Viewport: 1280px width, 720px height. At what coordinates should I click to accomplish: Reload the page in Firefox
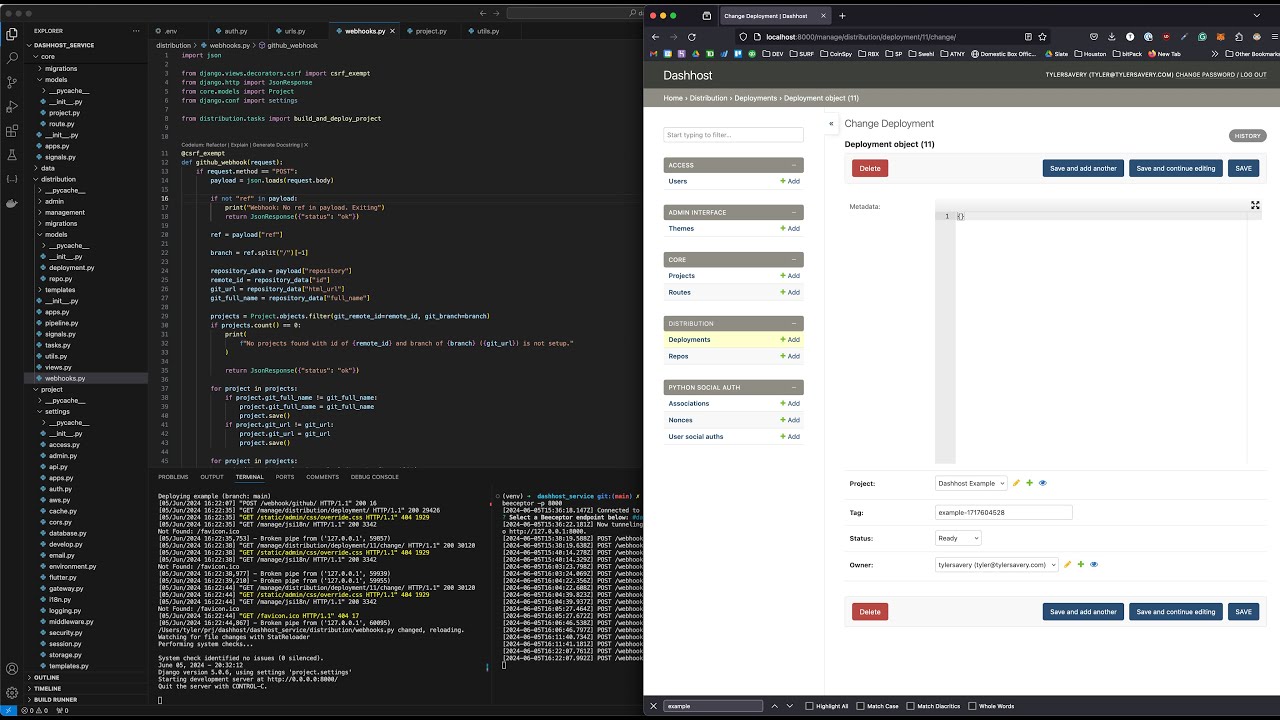[691, 37]
